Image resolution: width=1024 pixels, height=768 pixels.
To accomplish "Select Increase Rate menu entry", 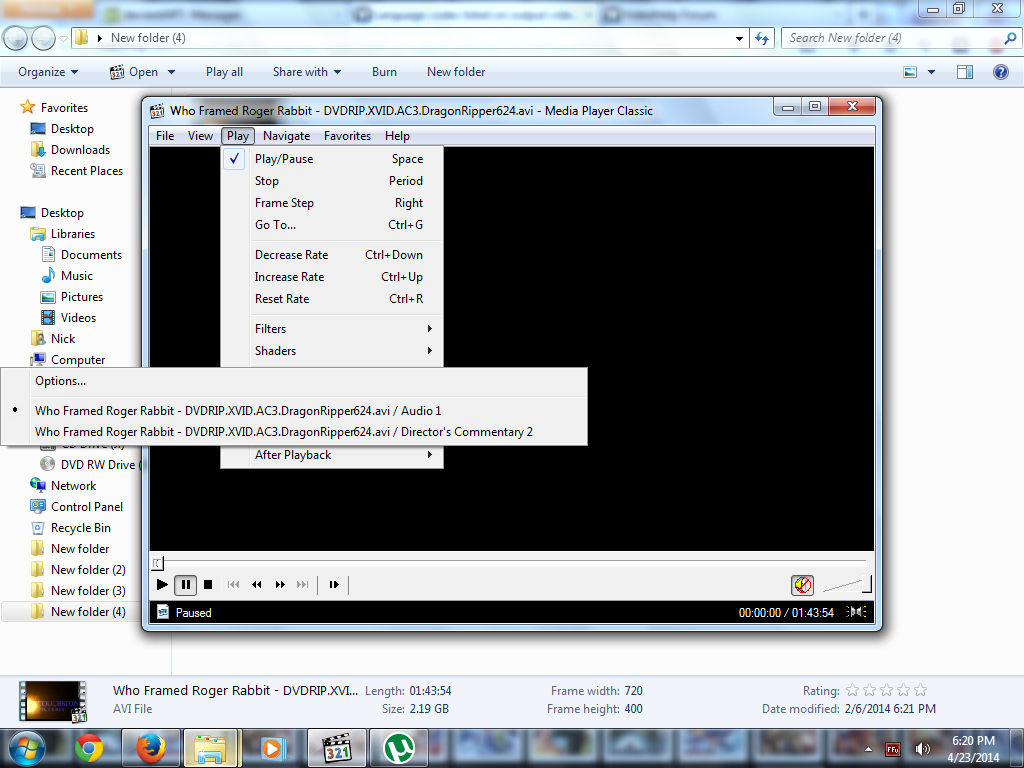I will [x=332, y=277].
